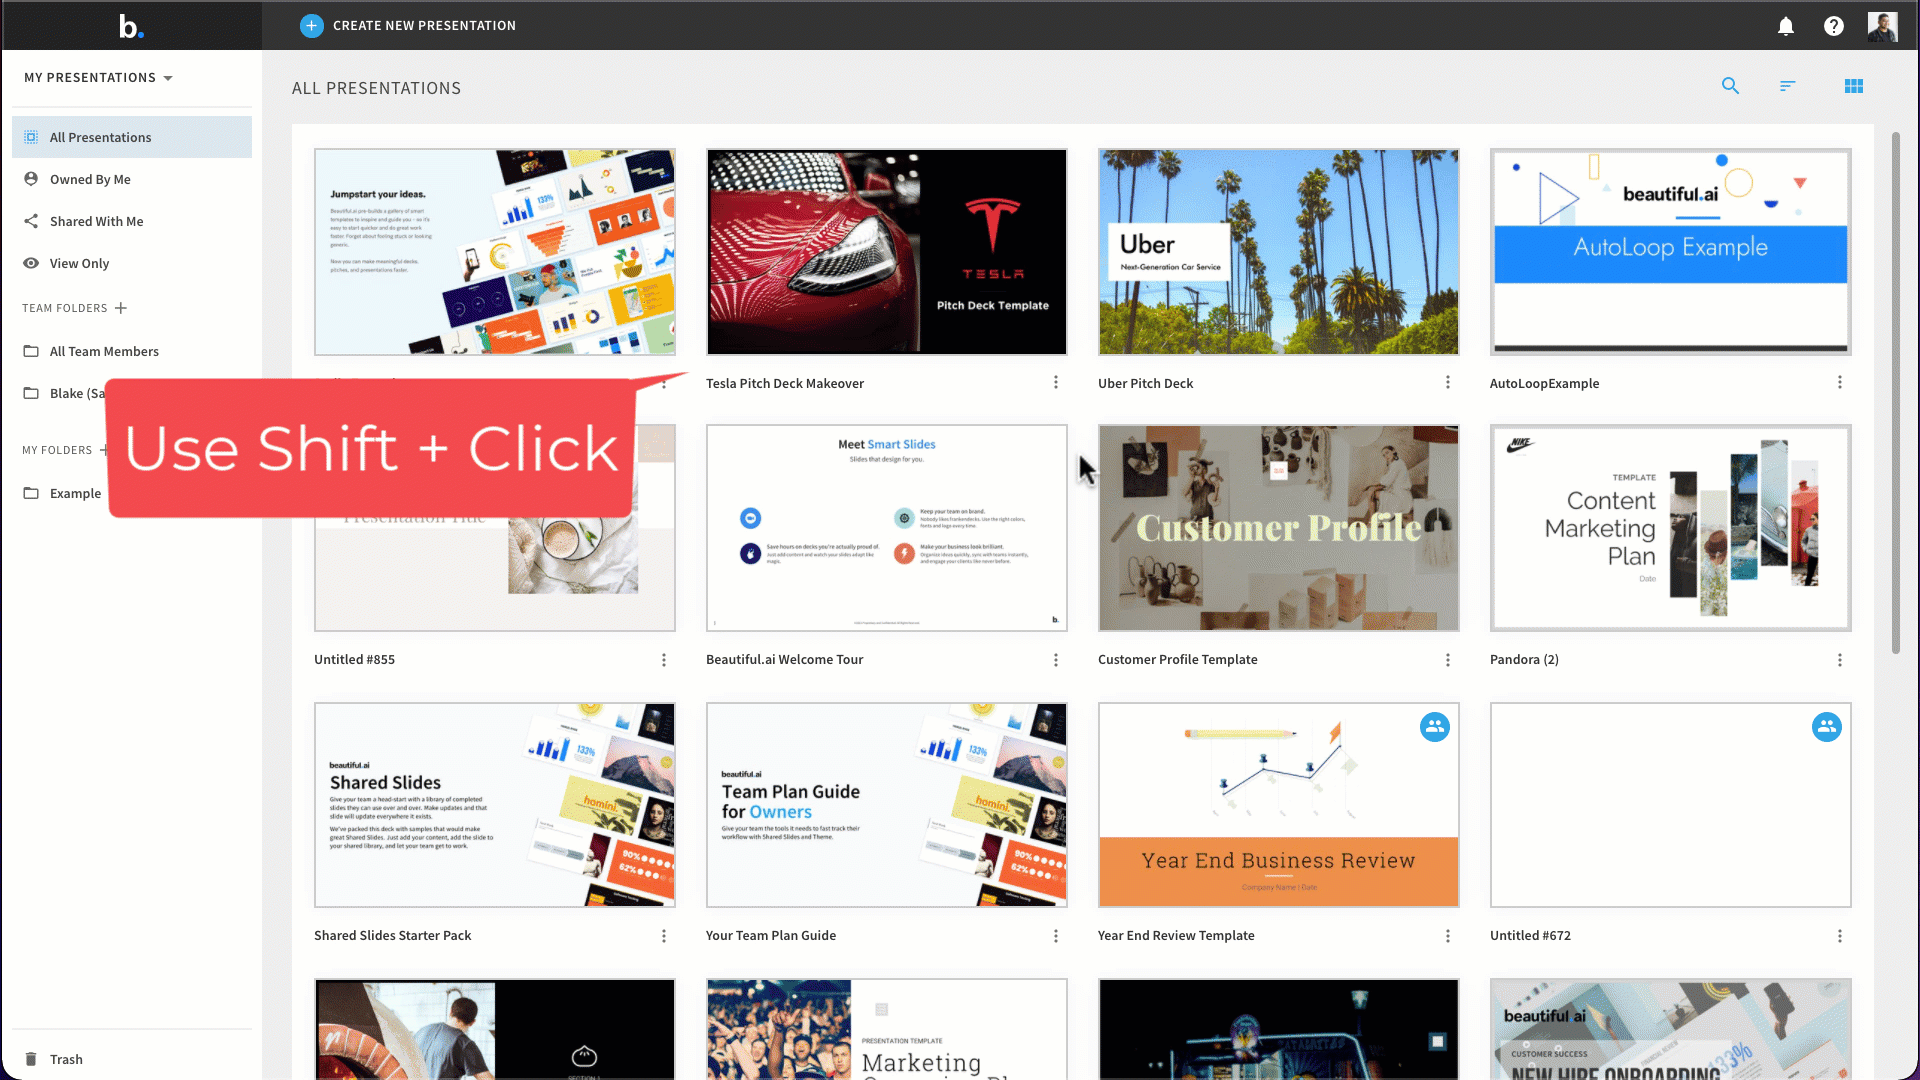Image resolution: width=1920 pixels, height=1080 pixels.
Task: Open options menu for Customer Profile Template
Action: tap(1448, 660)
